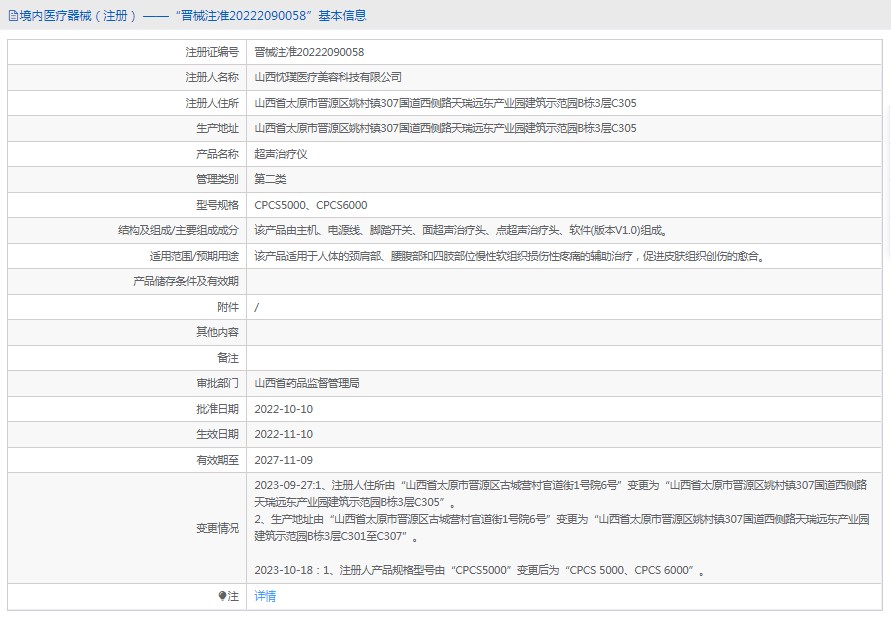Click the 产品储存条件及有效期 row label
The height and width of the screenshot is (617, 891).
click(x=186, y=281)
